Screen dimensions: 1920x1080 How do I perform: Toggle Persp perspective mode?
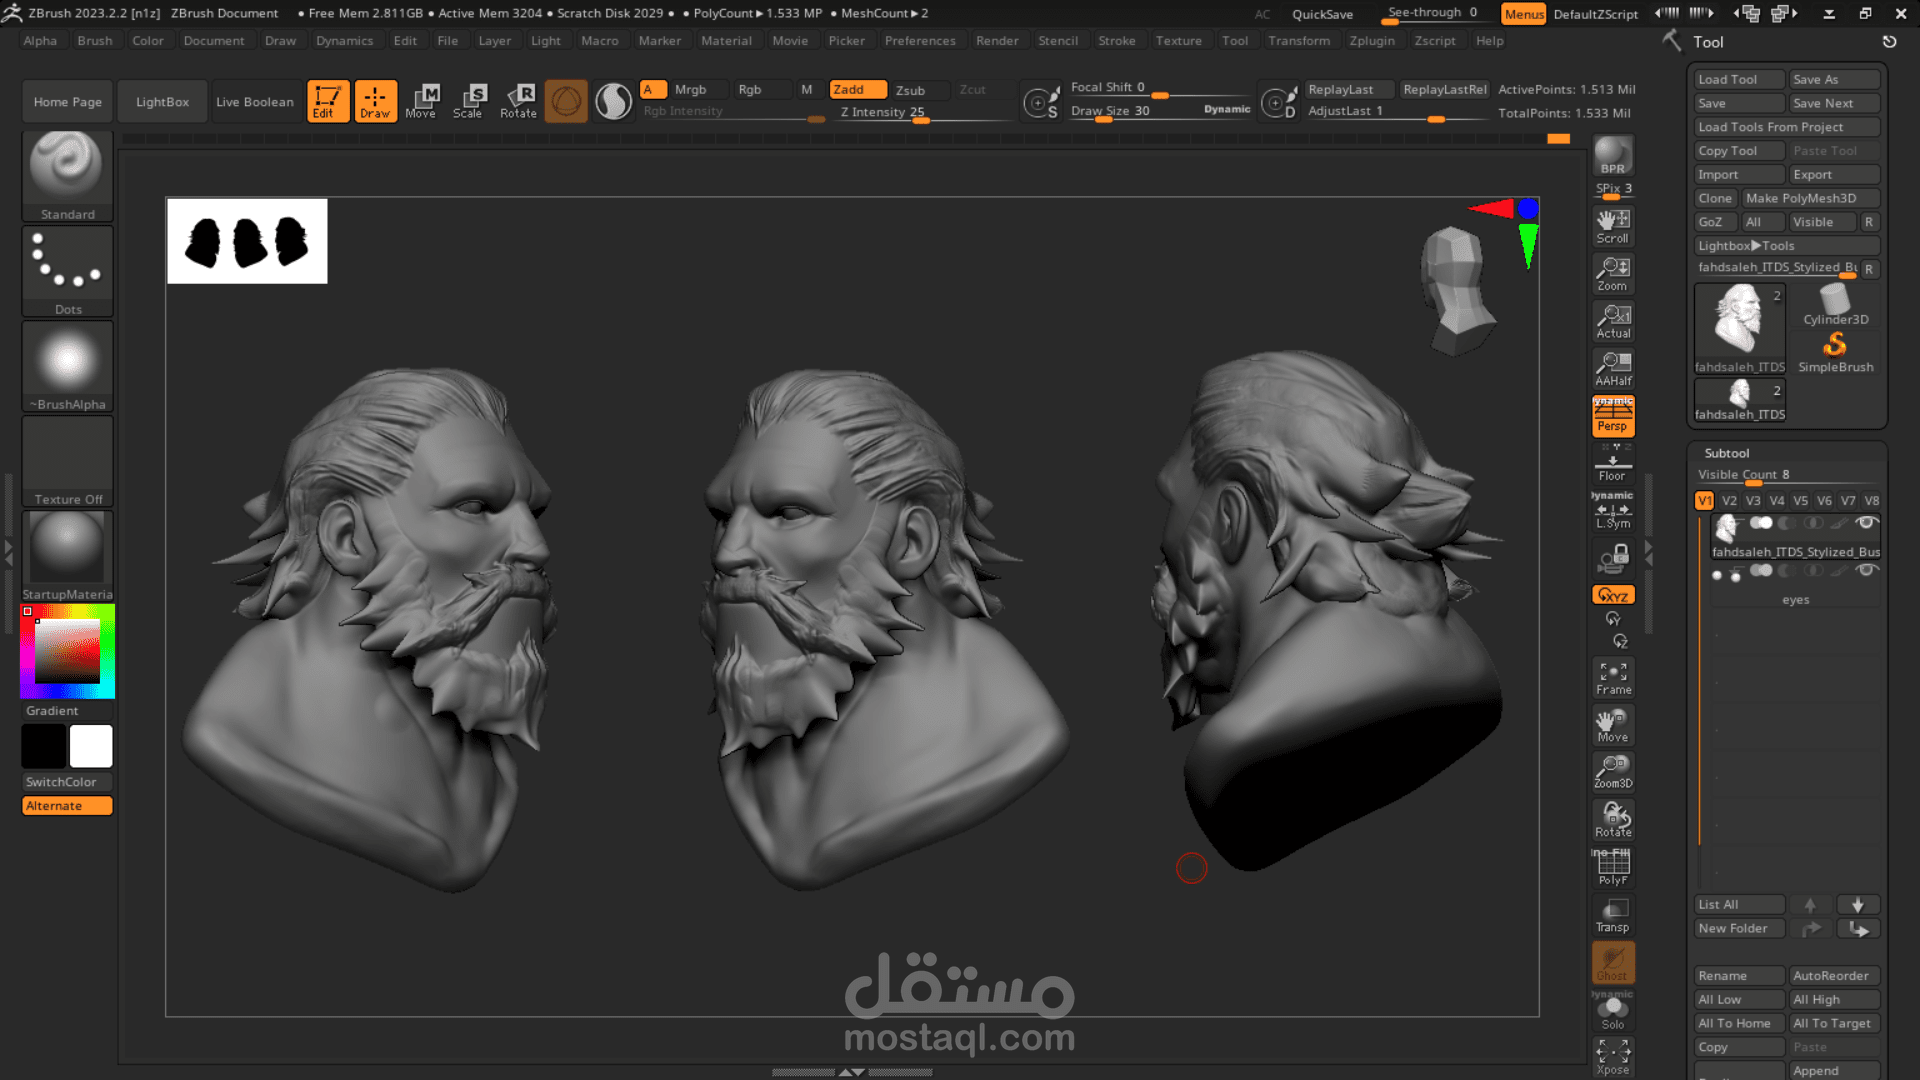coord(1612,417)
